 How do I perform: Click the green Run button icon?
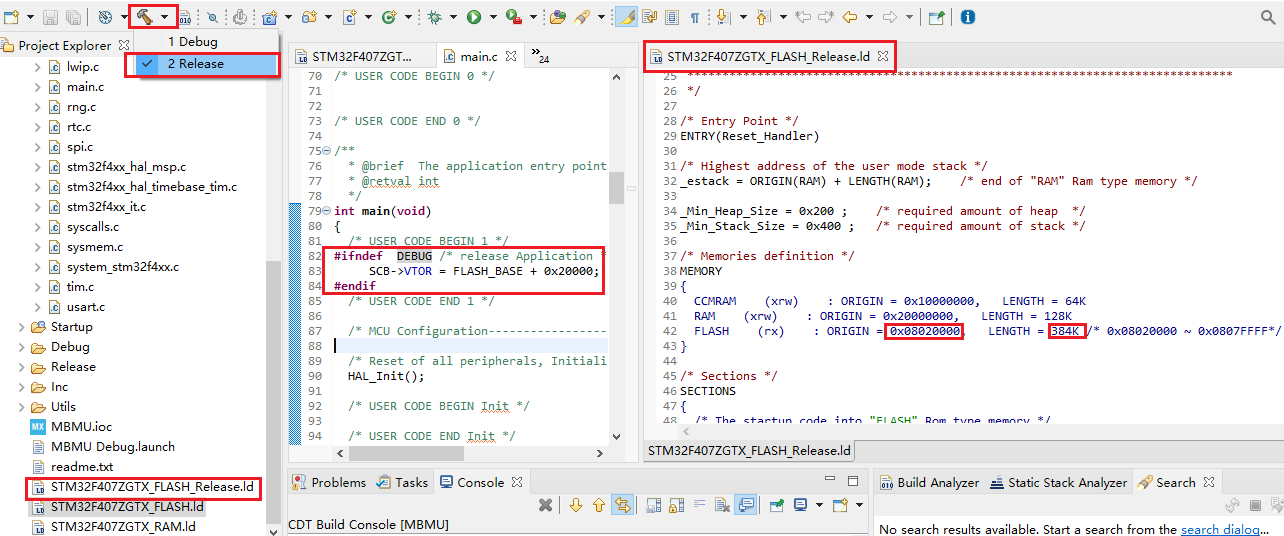[474, 17]
